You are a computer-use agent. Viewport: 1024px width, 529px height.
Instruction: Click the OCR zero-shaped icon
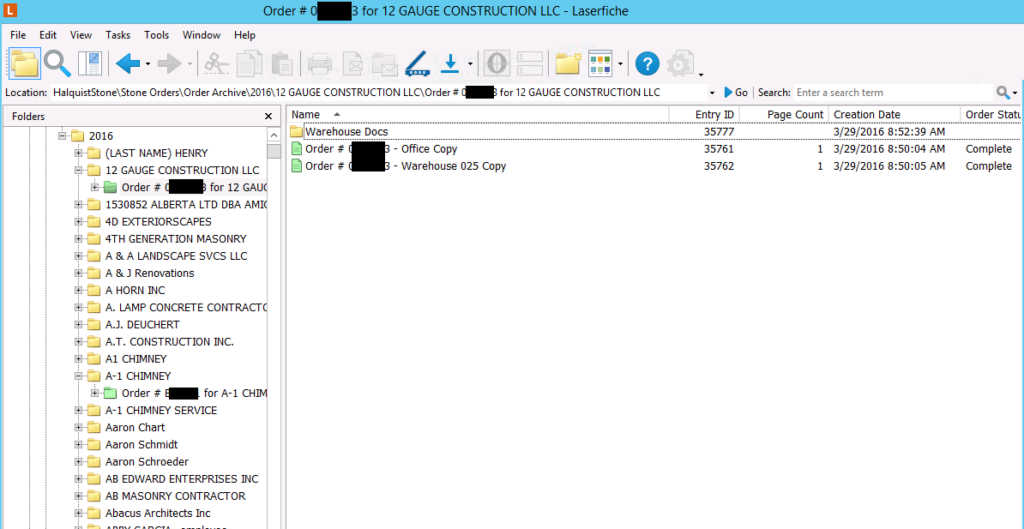click(x=498, y=64)
